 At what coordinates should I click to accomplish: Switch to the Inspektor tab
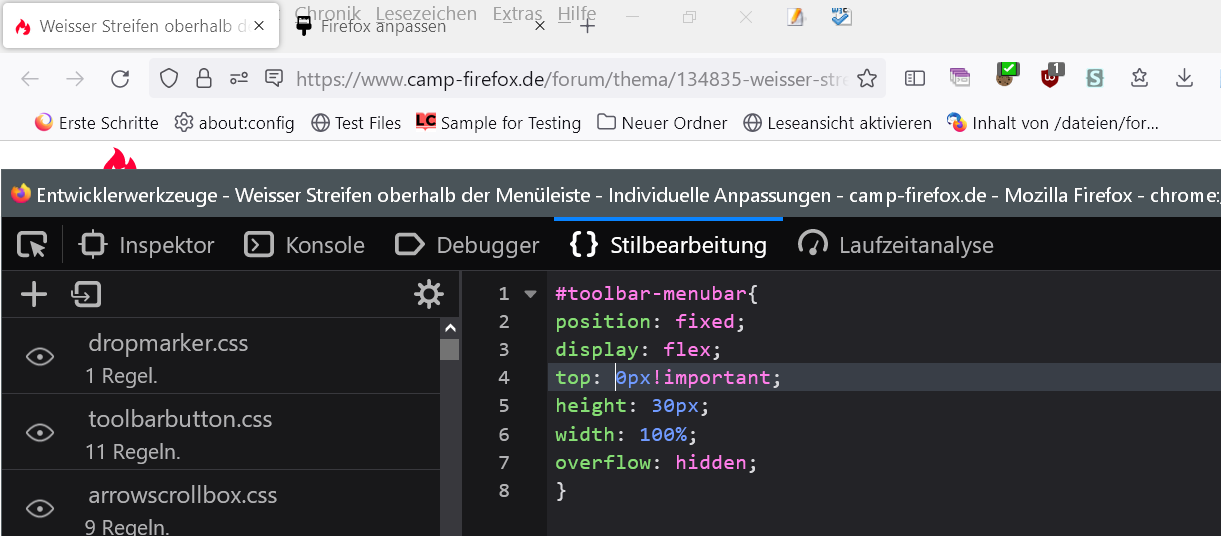(x=147, y=245)
